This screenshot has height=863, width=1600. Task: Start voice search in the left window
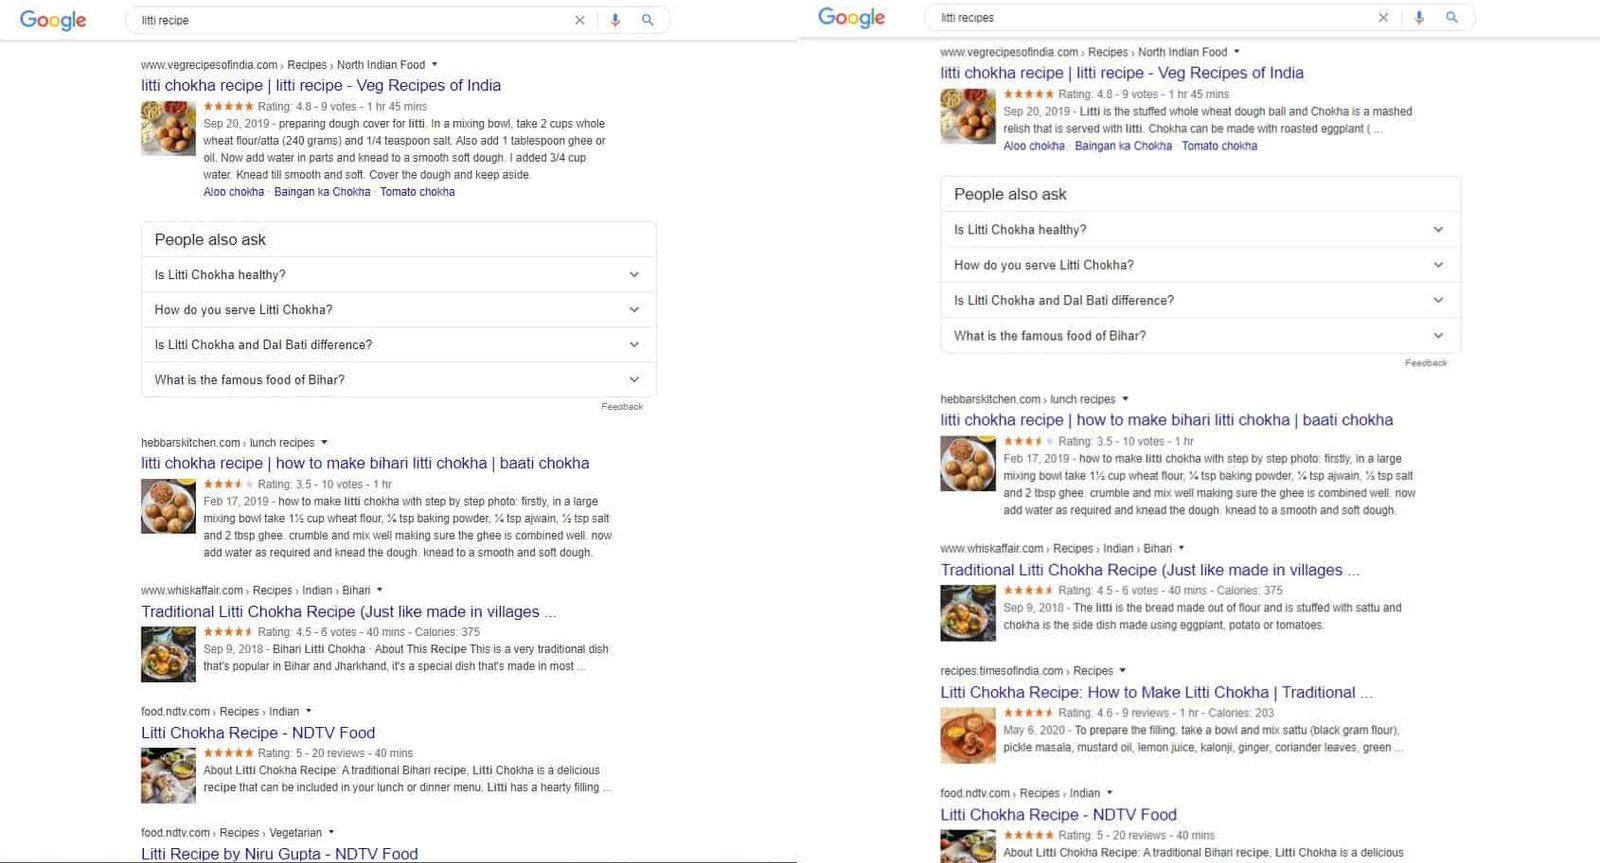(x=615, y=20)
